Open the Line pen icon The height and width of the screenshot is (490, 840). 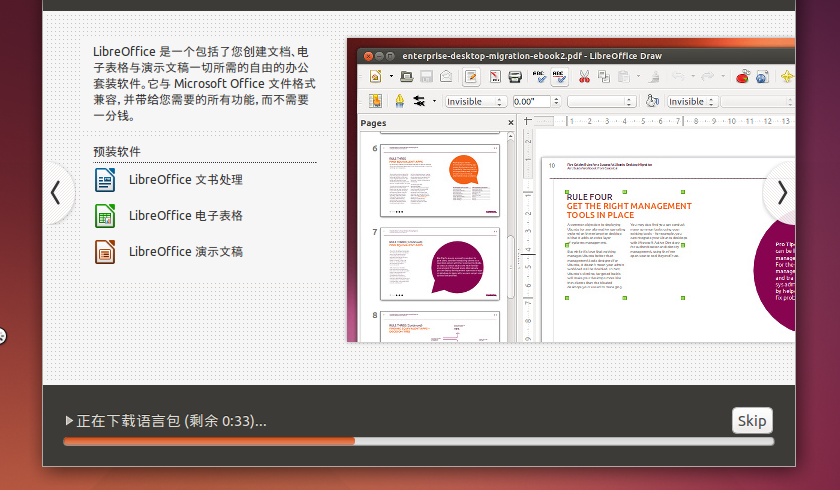[x=400, y=101]
